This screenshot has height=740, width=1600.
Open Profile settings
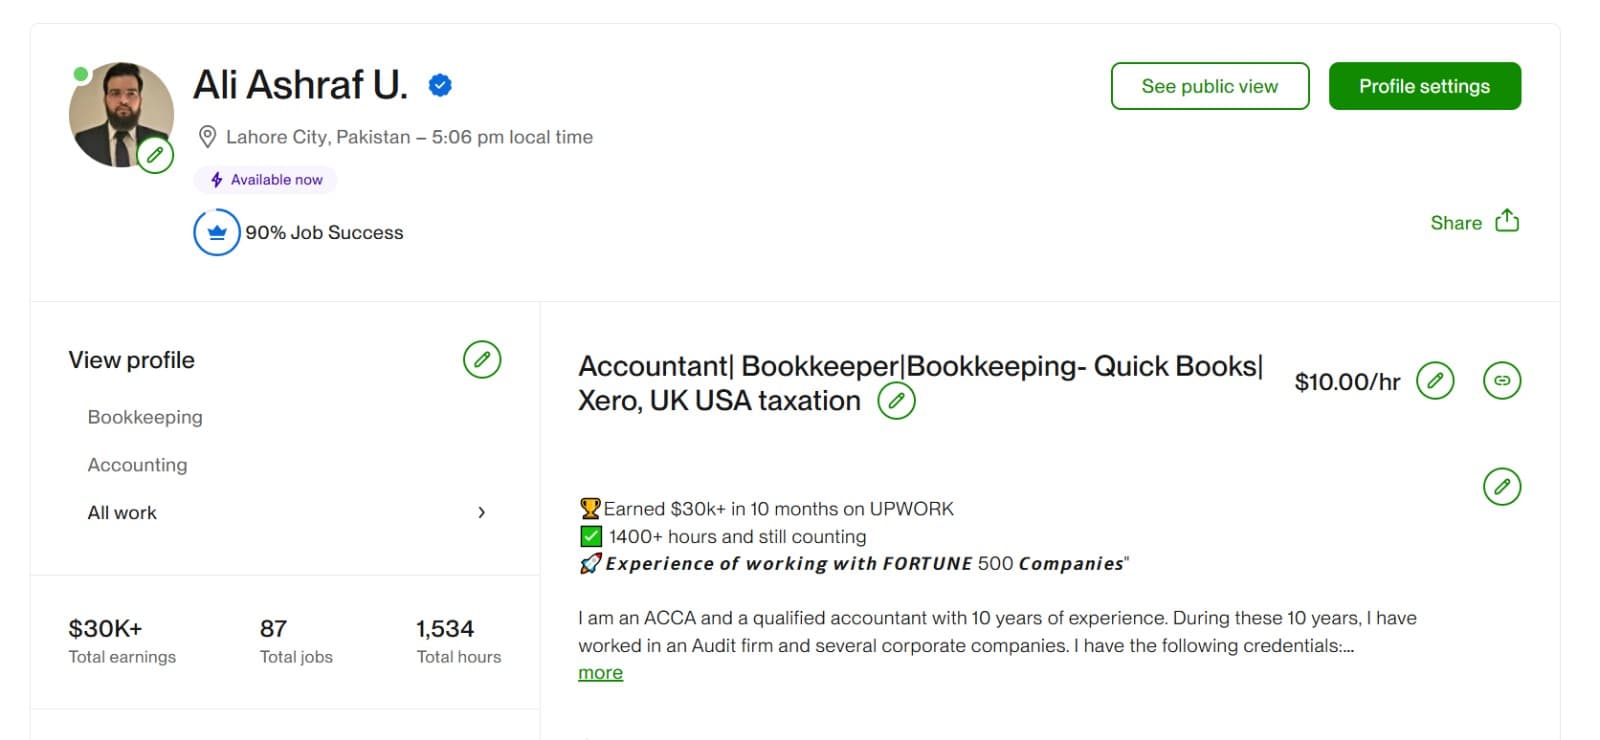[x=1424, y=86]
